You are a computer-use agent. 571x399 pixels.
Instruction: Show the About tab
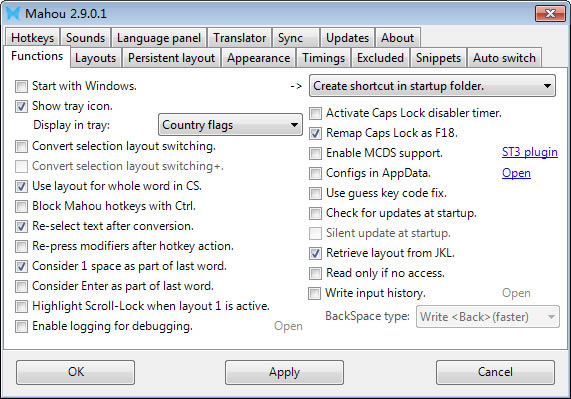tap(397, 38)
